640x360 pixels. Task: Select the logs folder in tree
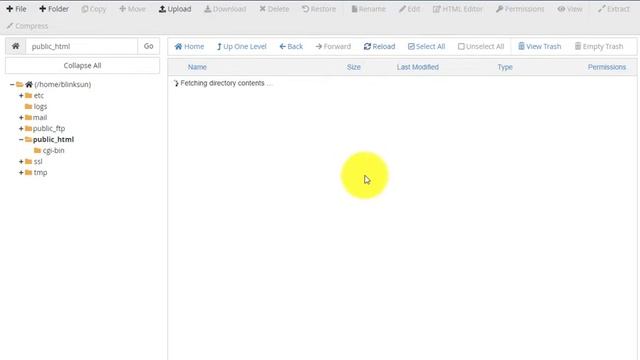pyautogui.click(x=40, y=107)
